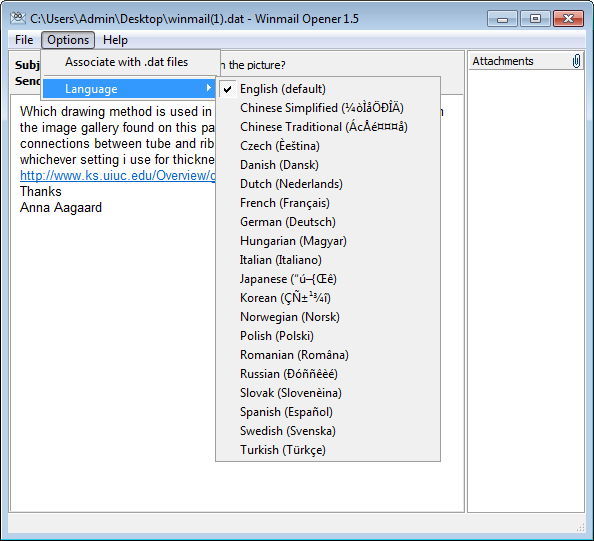Select German (Deutsch) language
The image size is (594, 541).
pos(328,222)
